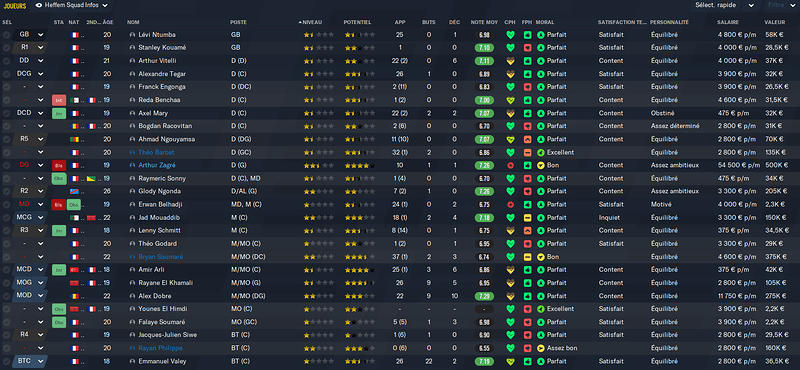Click the Jnr badge for Lenny Schmitt

click(x=59, y=231)
